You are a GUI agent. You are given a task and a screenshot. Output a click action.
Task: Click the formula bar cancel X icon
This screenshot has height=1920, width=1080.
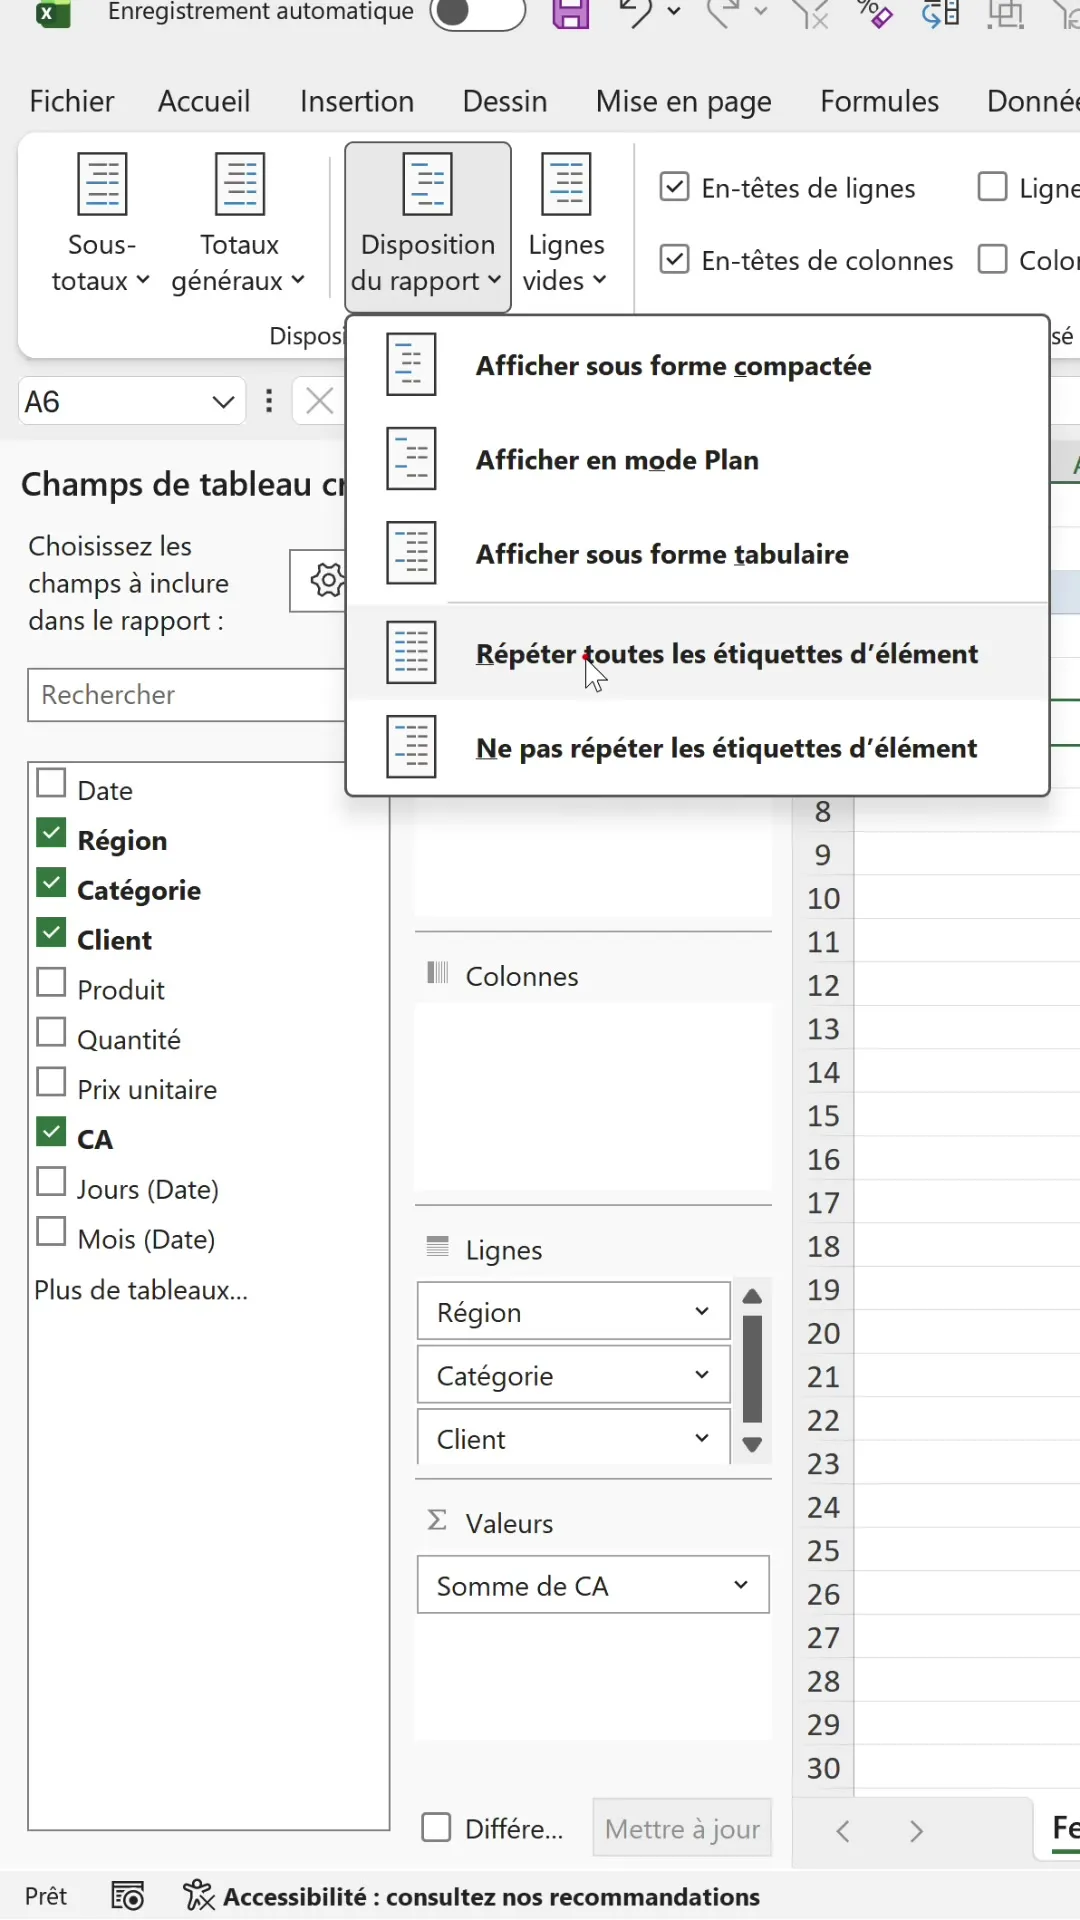click(x=319, y=401)
